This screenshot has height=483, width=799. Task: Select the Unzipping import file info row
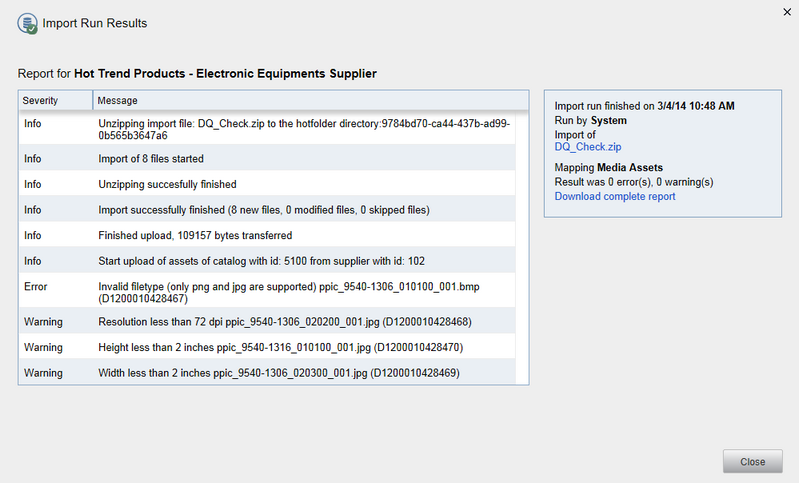[x=267, y=129]
